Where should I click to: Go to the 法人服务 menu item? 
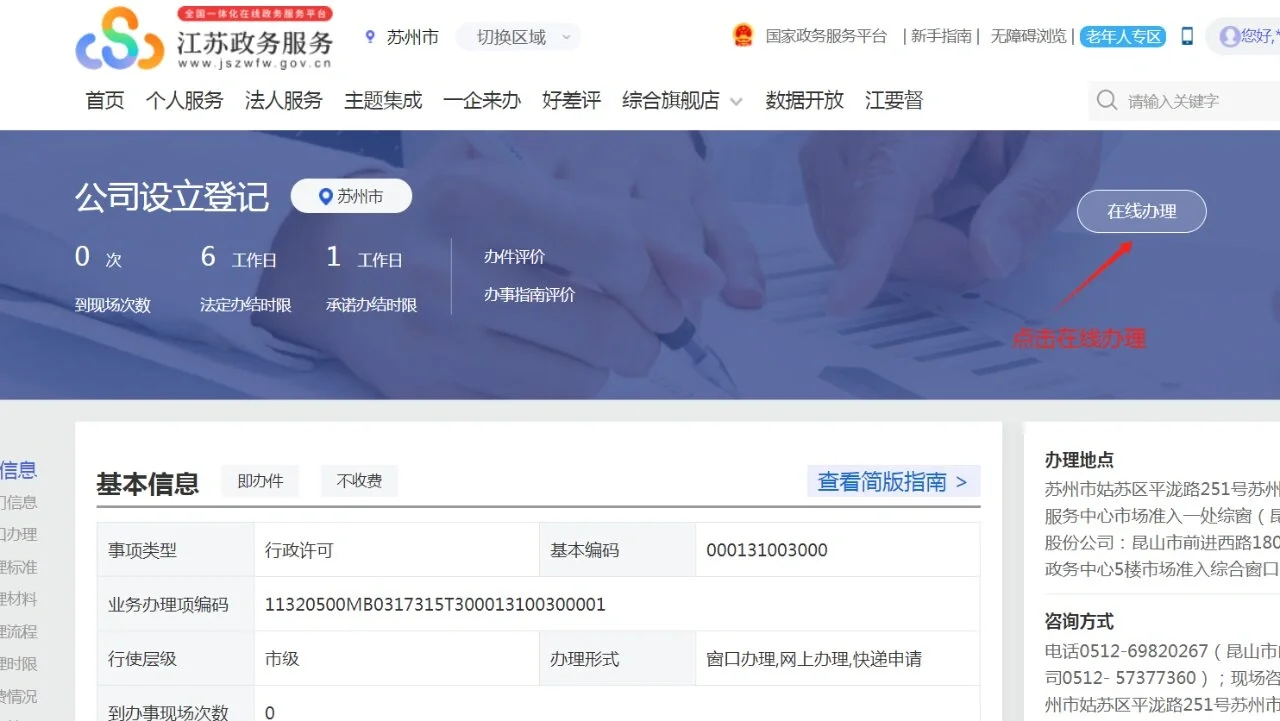(x=283, y=101)
